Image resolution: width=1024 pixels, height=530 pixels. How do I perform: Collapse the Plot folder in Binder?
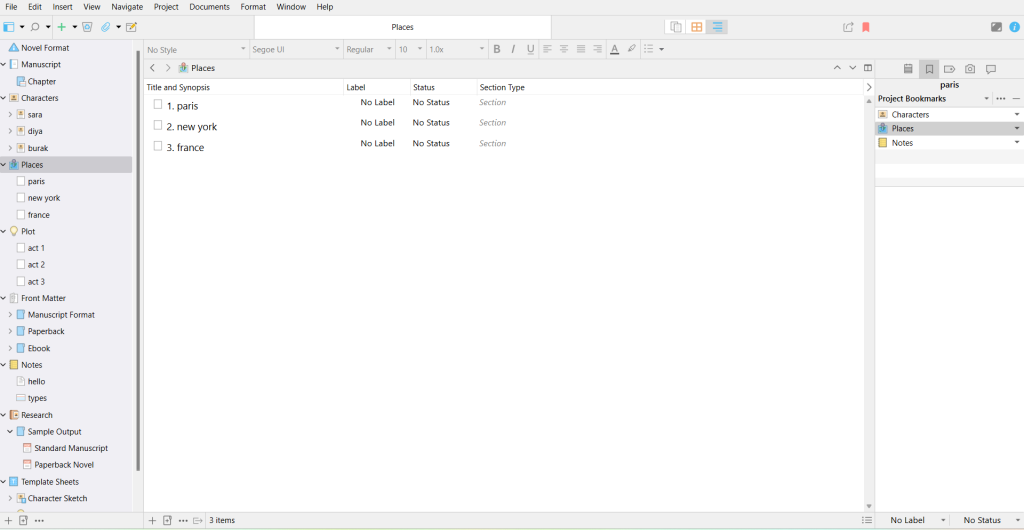click(x=4, y=231)
